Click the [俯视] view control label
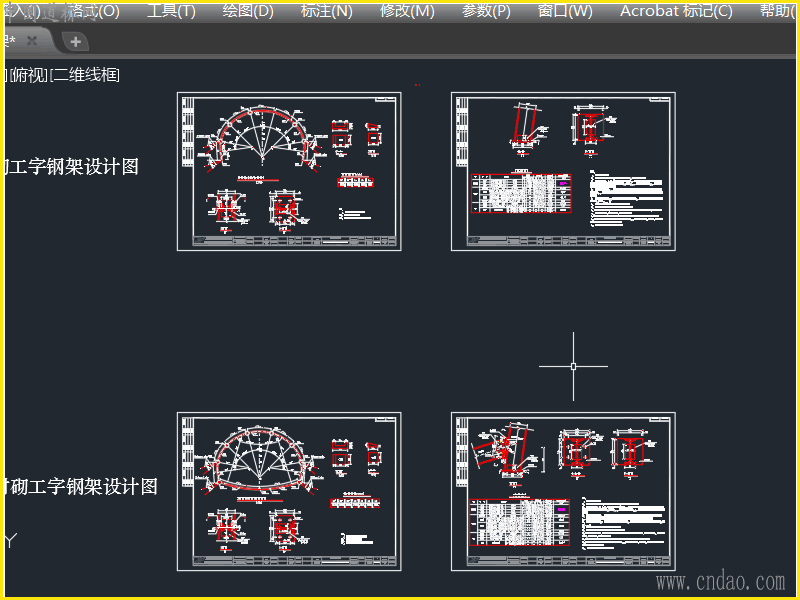The height and width of the screenshot is (600, 800). coord(29,76)
